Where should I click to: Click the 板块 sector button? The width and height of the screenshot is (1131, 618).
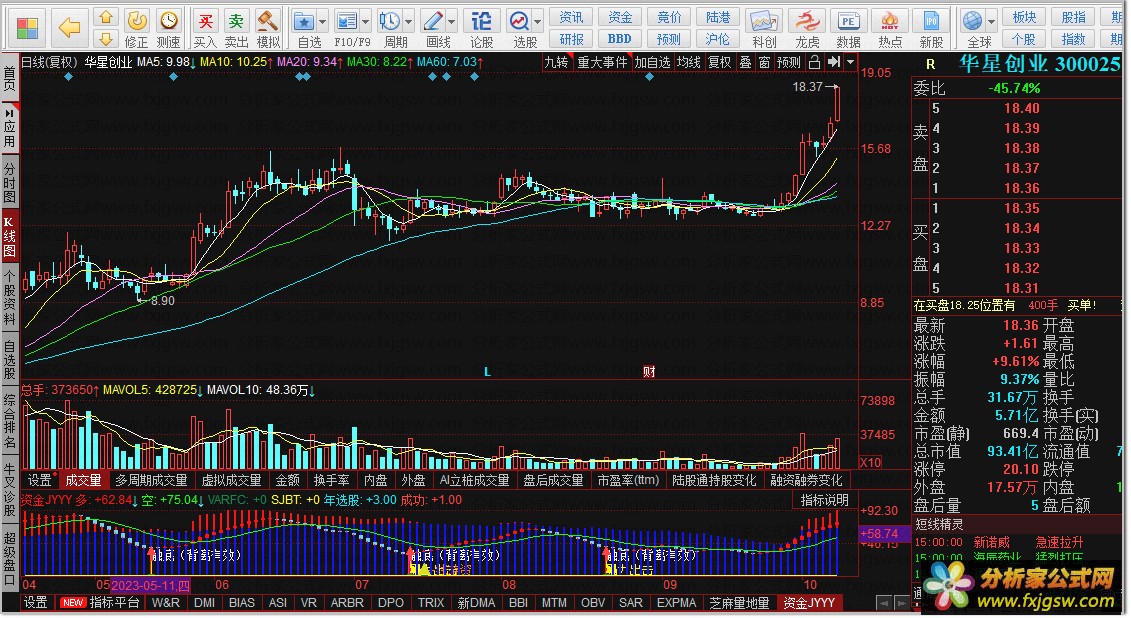tap(1024, 17)
